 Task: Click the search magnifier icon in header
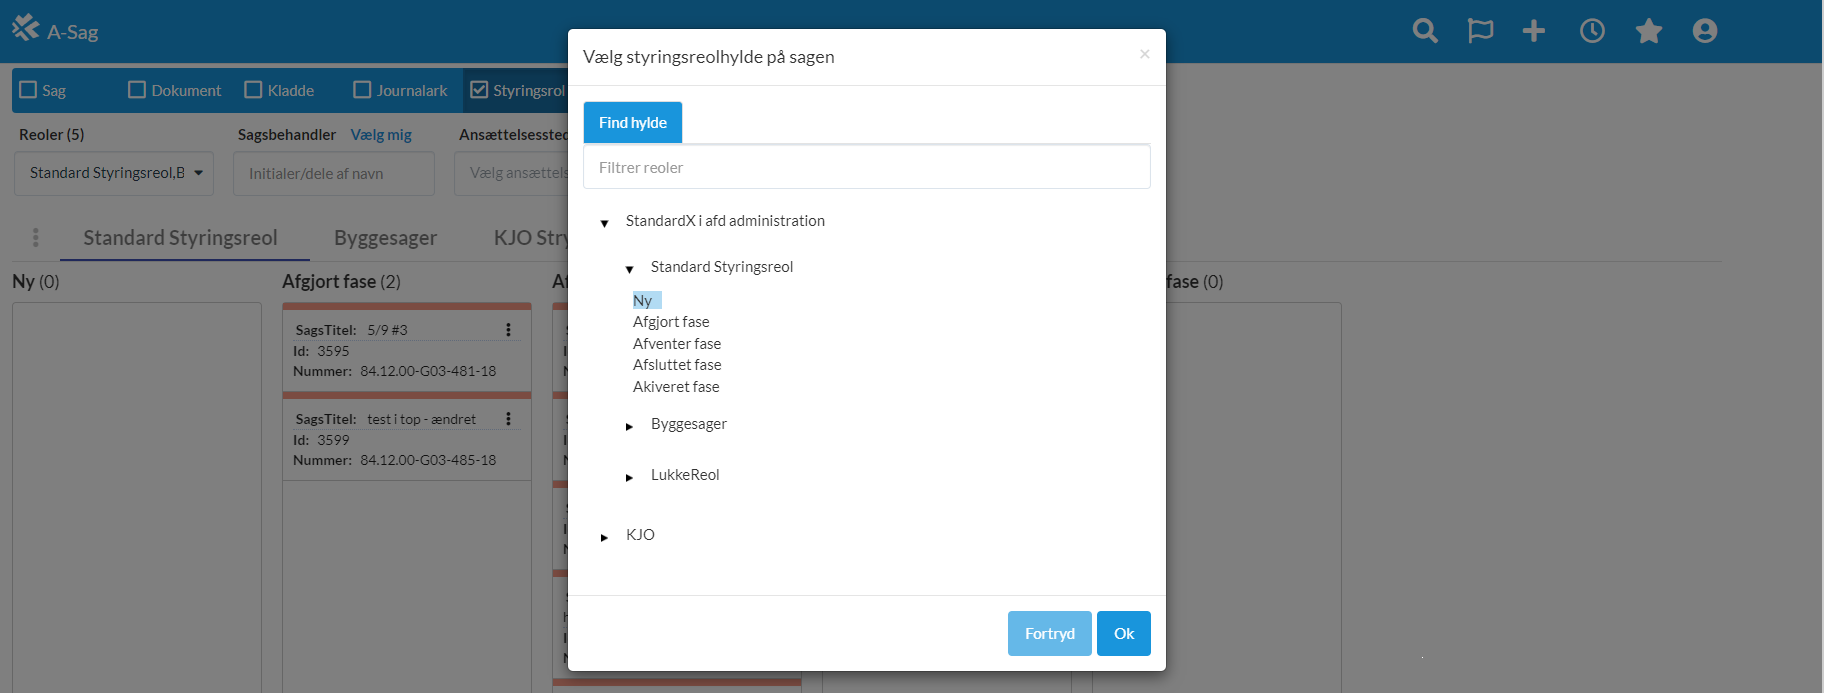tap(1425, 31)
